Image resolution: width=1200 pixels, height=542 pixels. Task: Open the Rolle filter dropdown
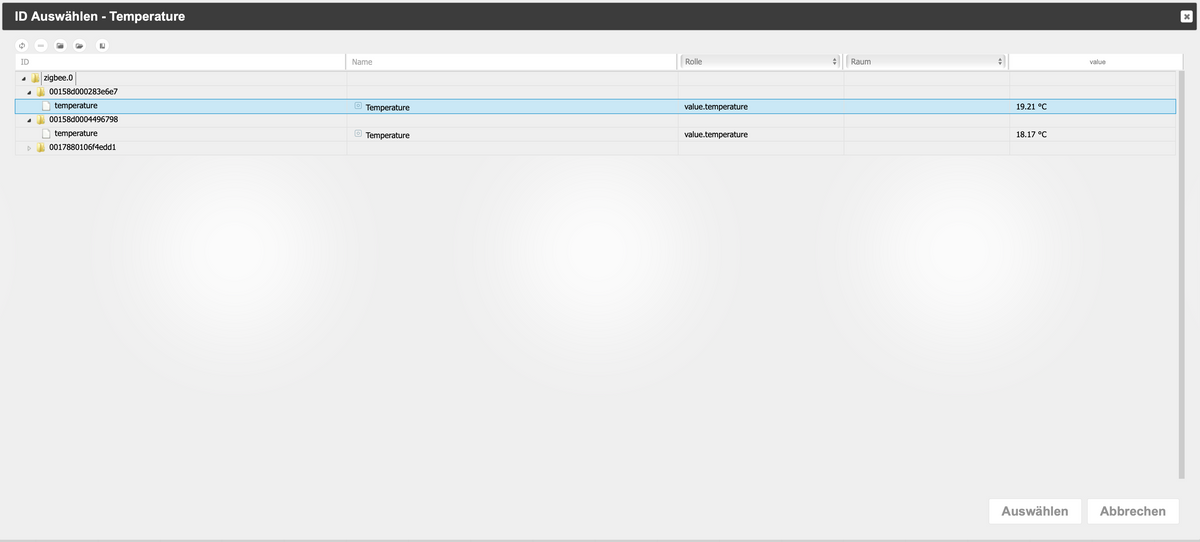coord(759,62)
